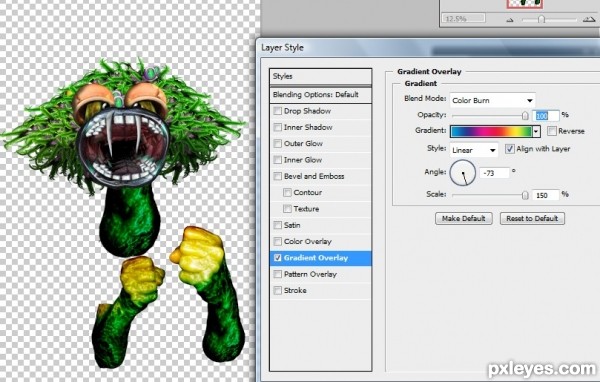The height and width of the screenshot is (382, 600).
Task: Enable the Stroke effect checkbox
Action: (x=277, y=291)
